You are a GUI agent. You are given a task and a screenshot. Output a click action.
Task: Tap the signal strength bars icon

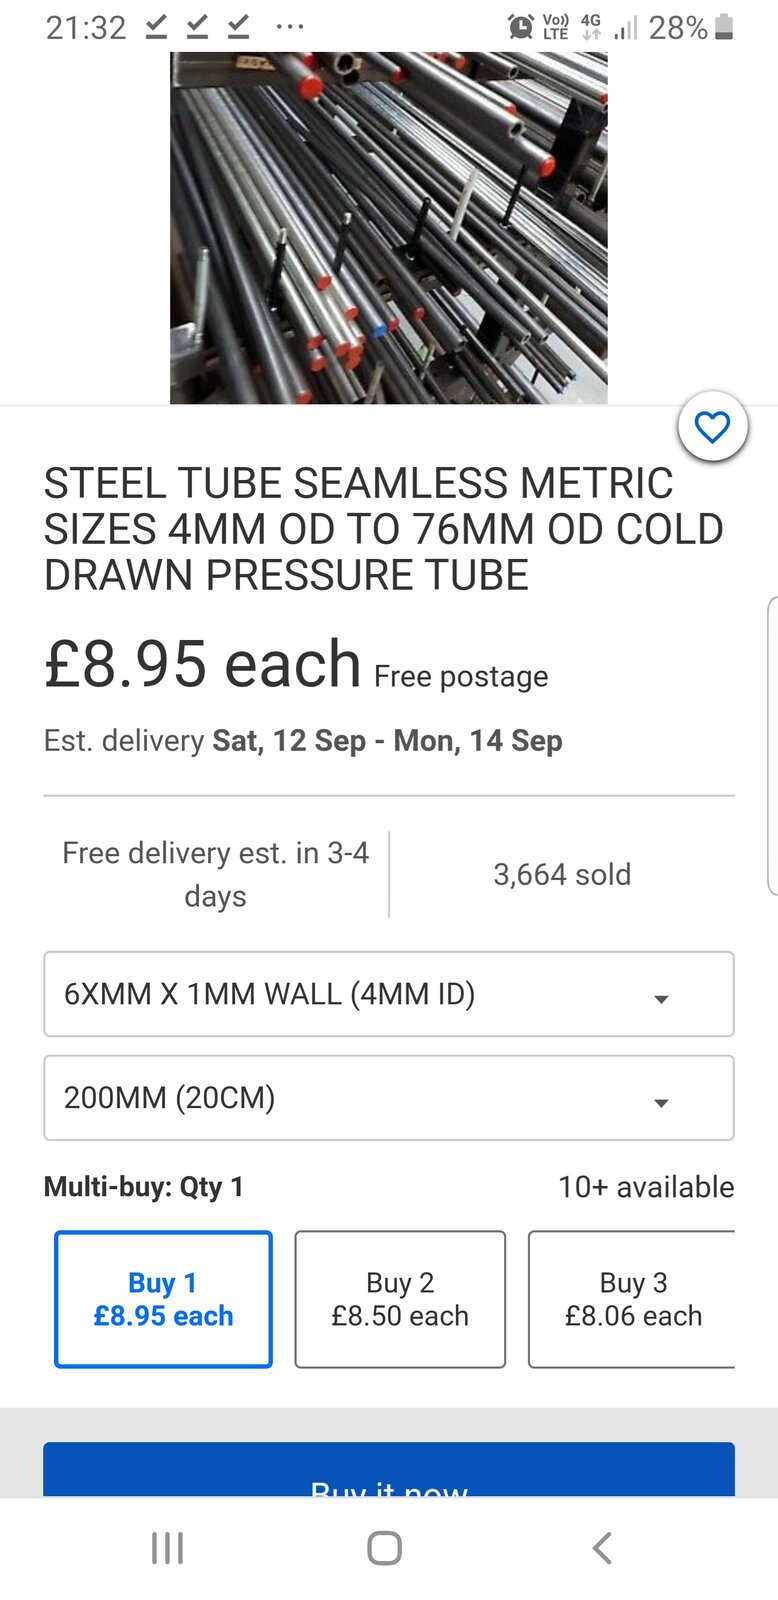coord(626,27)
